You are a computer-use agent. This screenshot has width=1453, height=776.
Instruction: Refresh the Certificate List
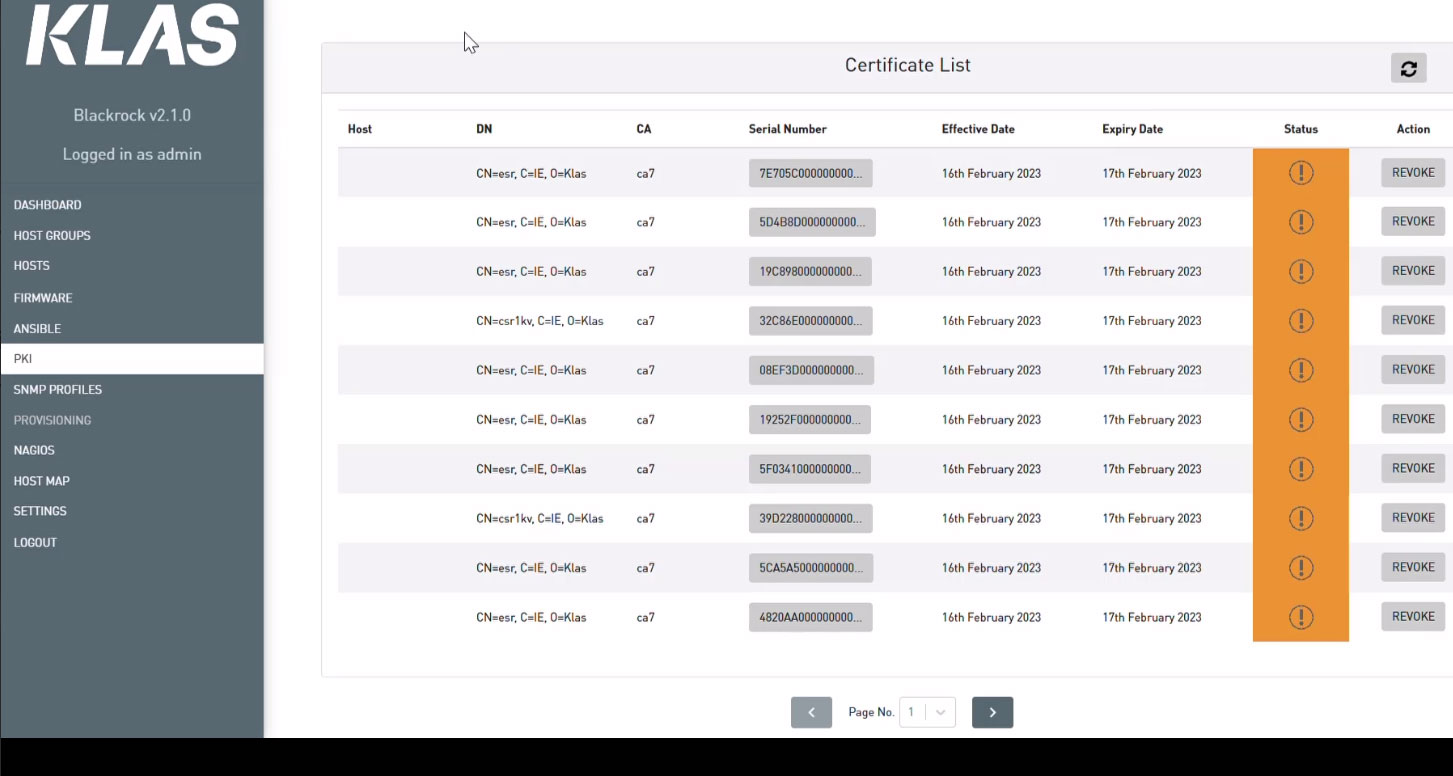click(x=1408, y=68)
